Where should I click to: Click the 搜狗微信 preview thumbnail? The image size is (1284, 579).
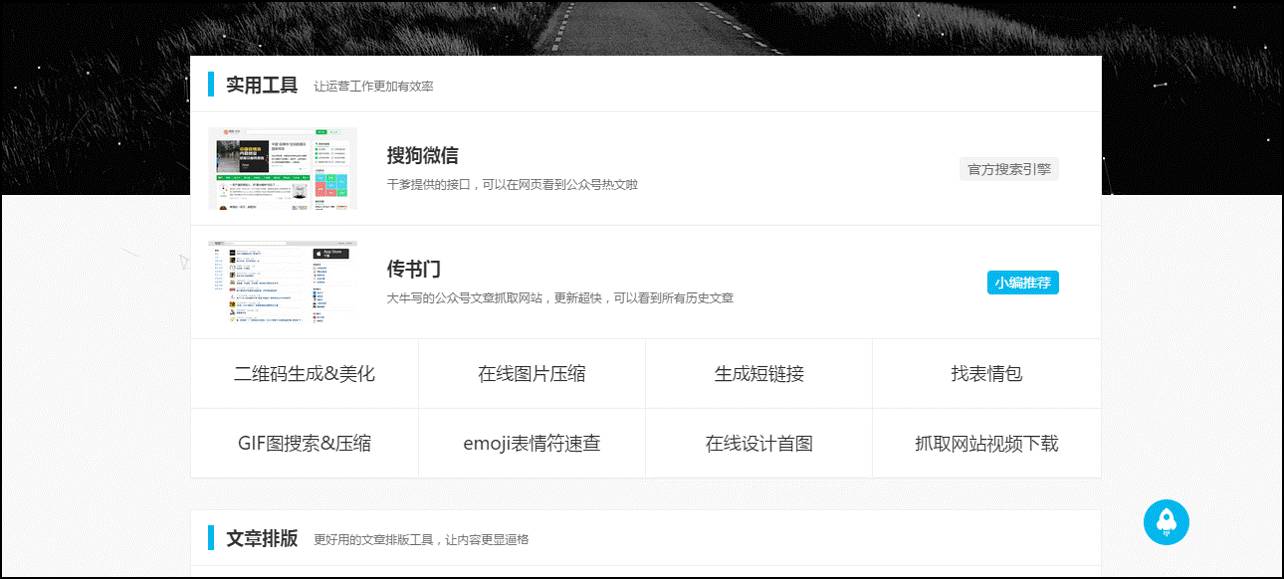click(x=282, y=168)
